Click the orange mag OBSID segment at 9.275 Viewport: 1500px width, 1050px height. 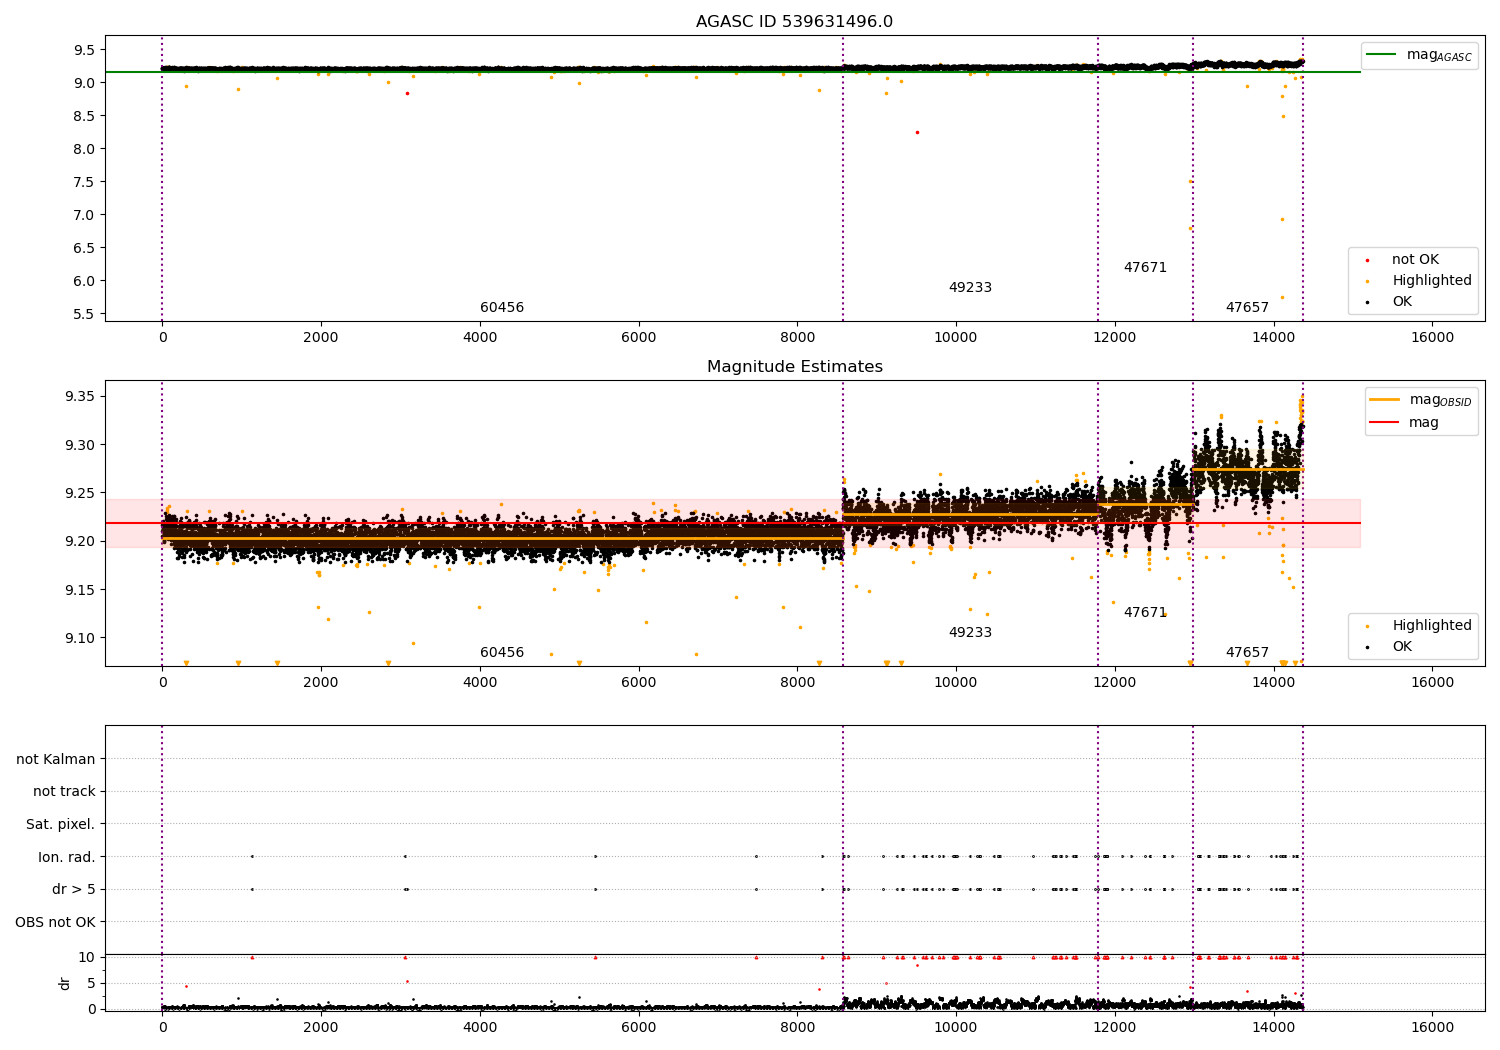1248,469
